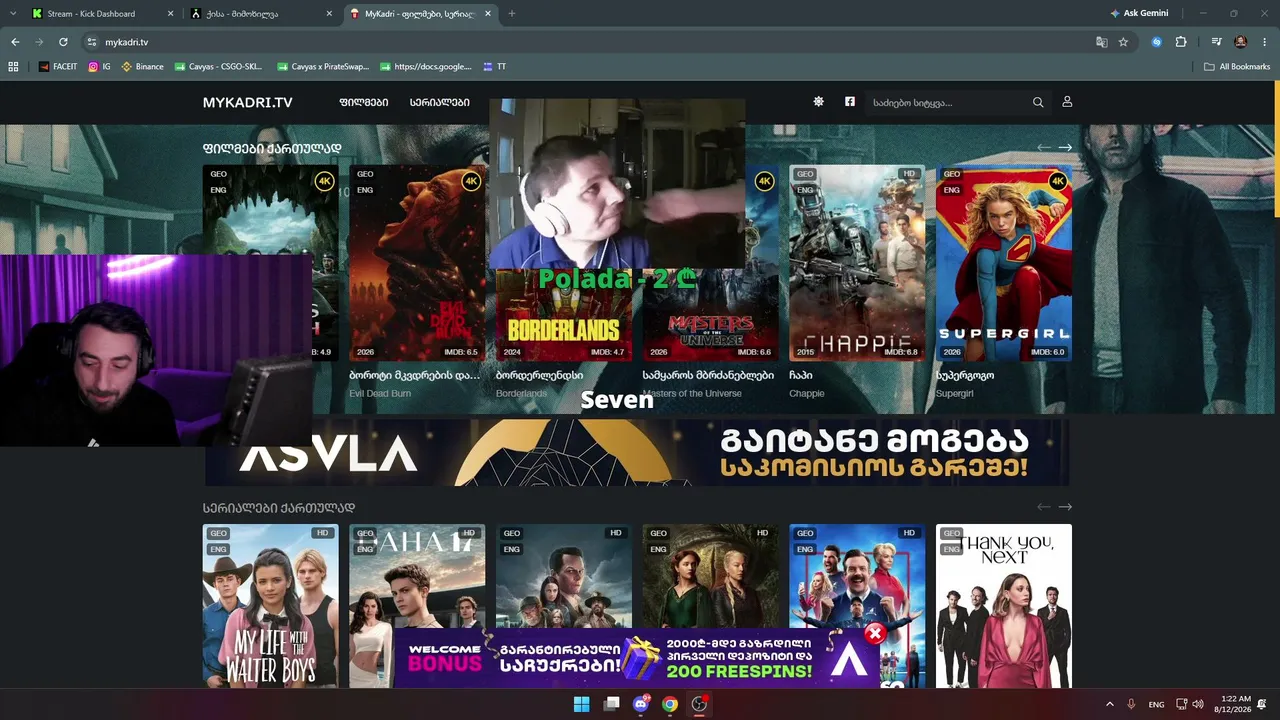Click the address bar showing mykadri.tv
This screenshot has width=1280, height=720.
pyautogui.click(x=590, y=42)
